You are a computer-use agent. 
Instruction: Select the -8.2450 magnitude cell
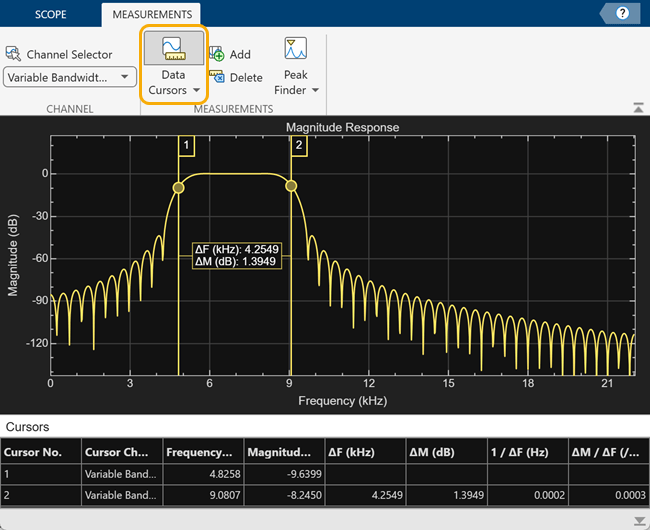coord(284,495)
